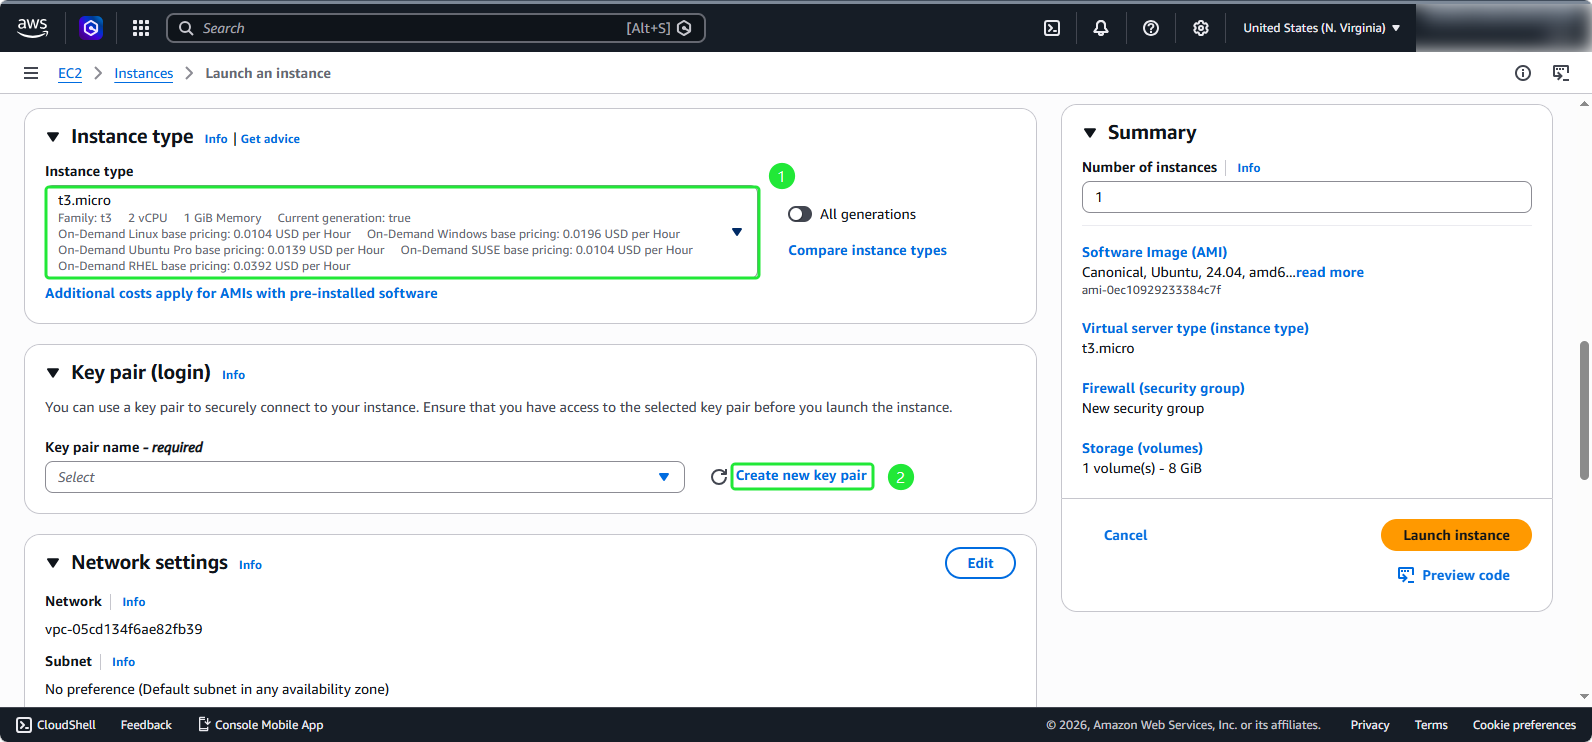Open the Terms link
The image size is (1592, 742).
1431,725
